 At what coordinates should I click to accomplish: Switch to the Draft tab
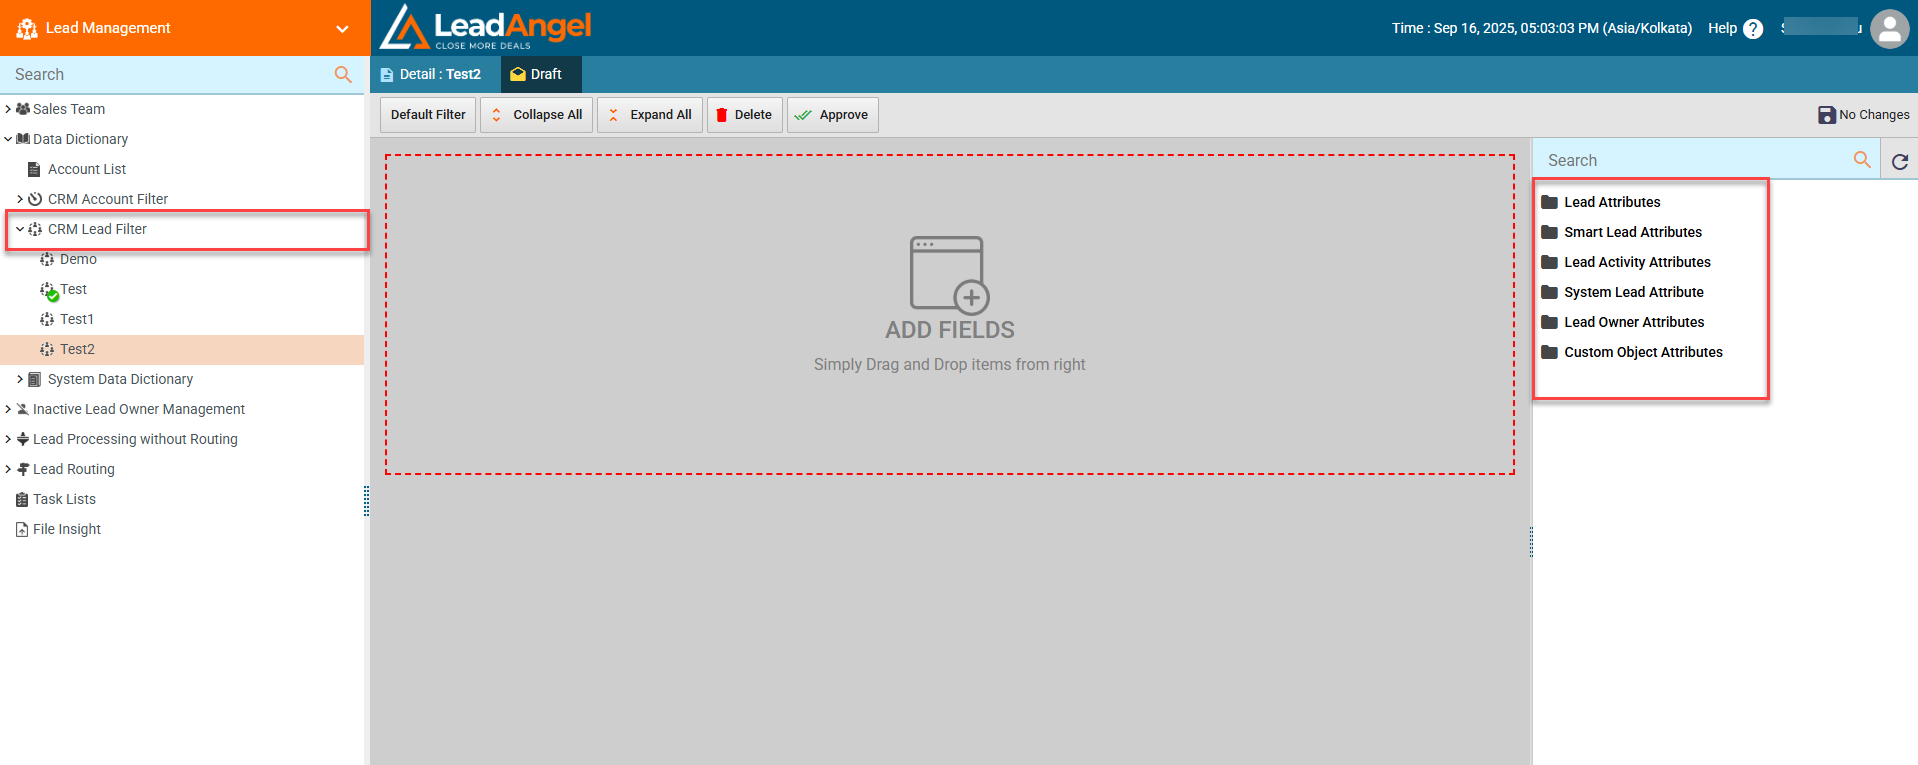coord(540,74)
